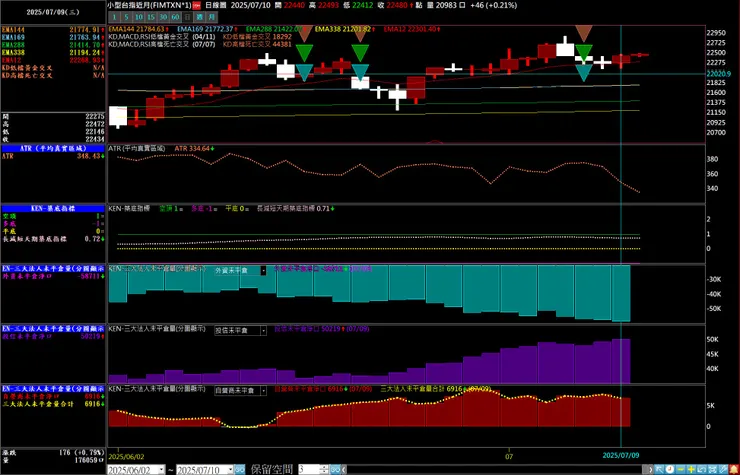Click the 長減短天期築底指標 0.72 row

pyautogui.click(x=53, y=239)
